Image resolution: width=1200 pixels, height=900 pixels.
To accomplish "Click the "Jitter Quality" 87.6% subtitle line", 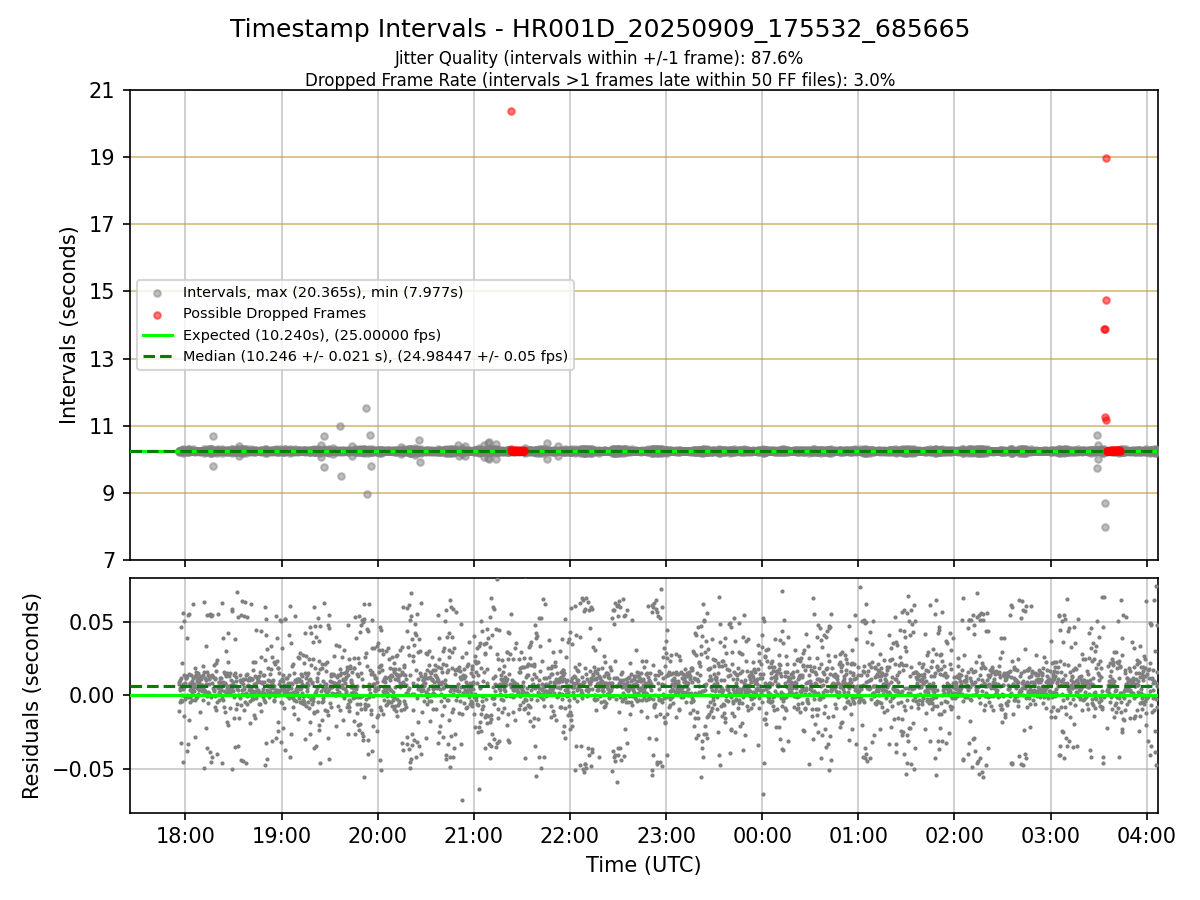I will [600, 59].
